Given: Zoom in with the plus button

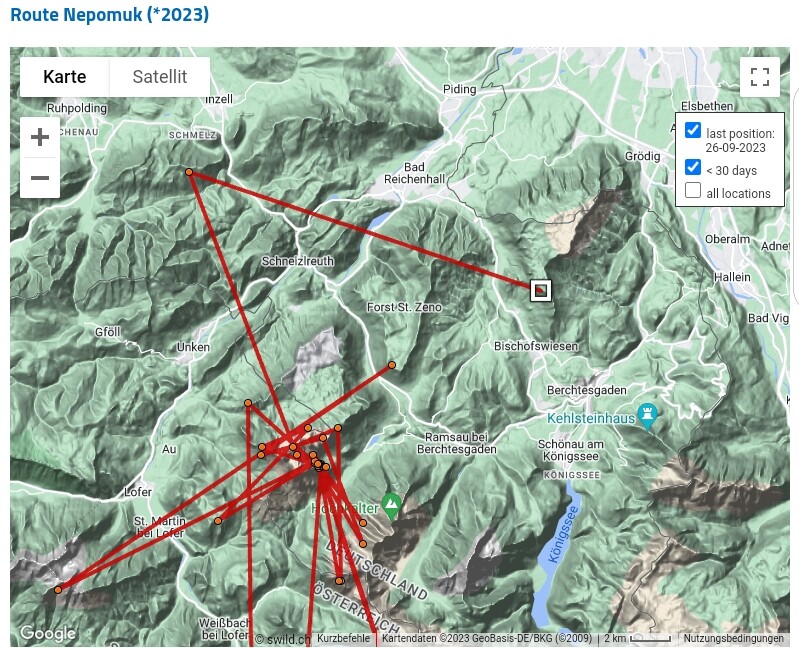Looking at the screenshot, I should (x=40, y=137).
